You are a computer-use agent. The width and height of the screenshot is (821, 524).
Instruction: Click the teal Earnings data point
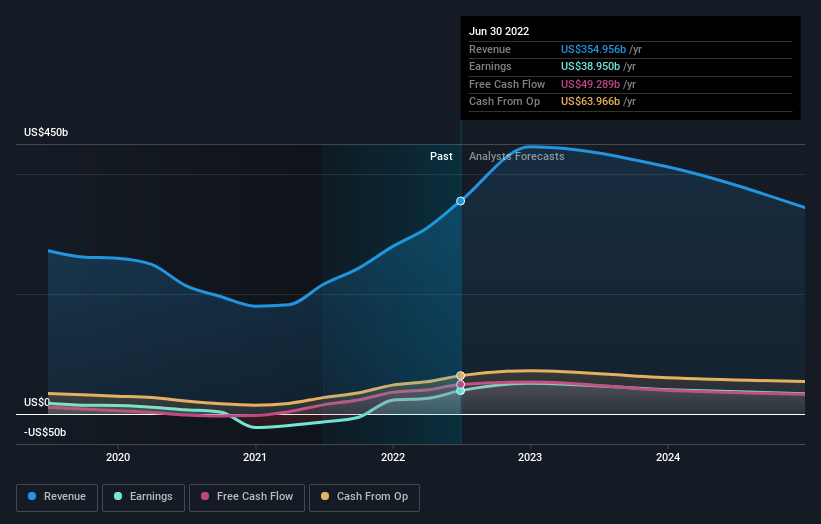pyautogui.click(x=460, y=391)
